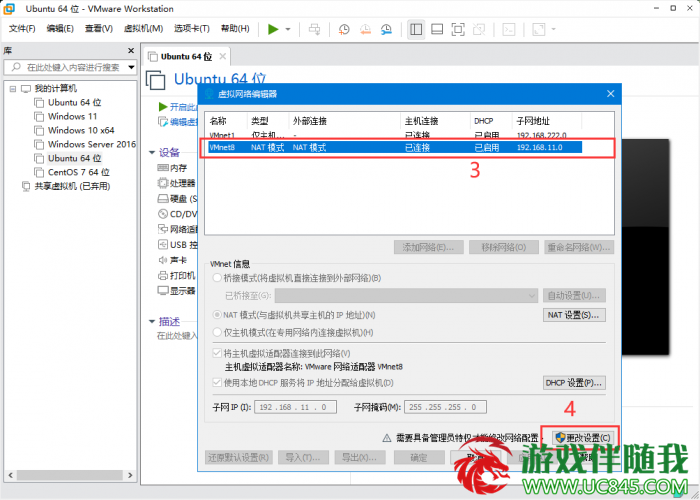
Task: Click the library panel horizontal scrollbar
Action: pos(70,475)
